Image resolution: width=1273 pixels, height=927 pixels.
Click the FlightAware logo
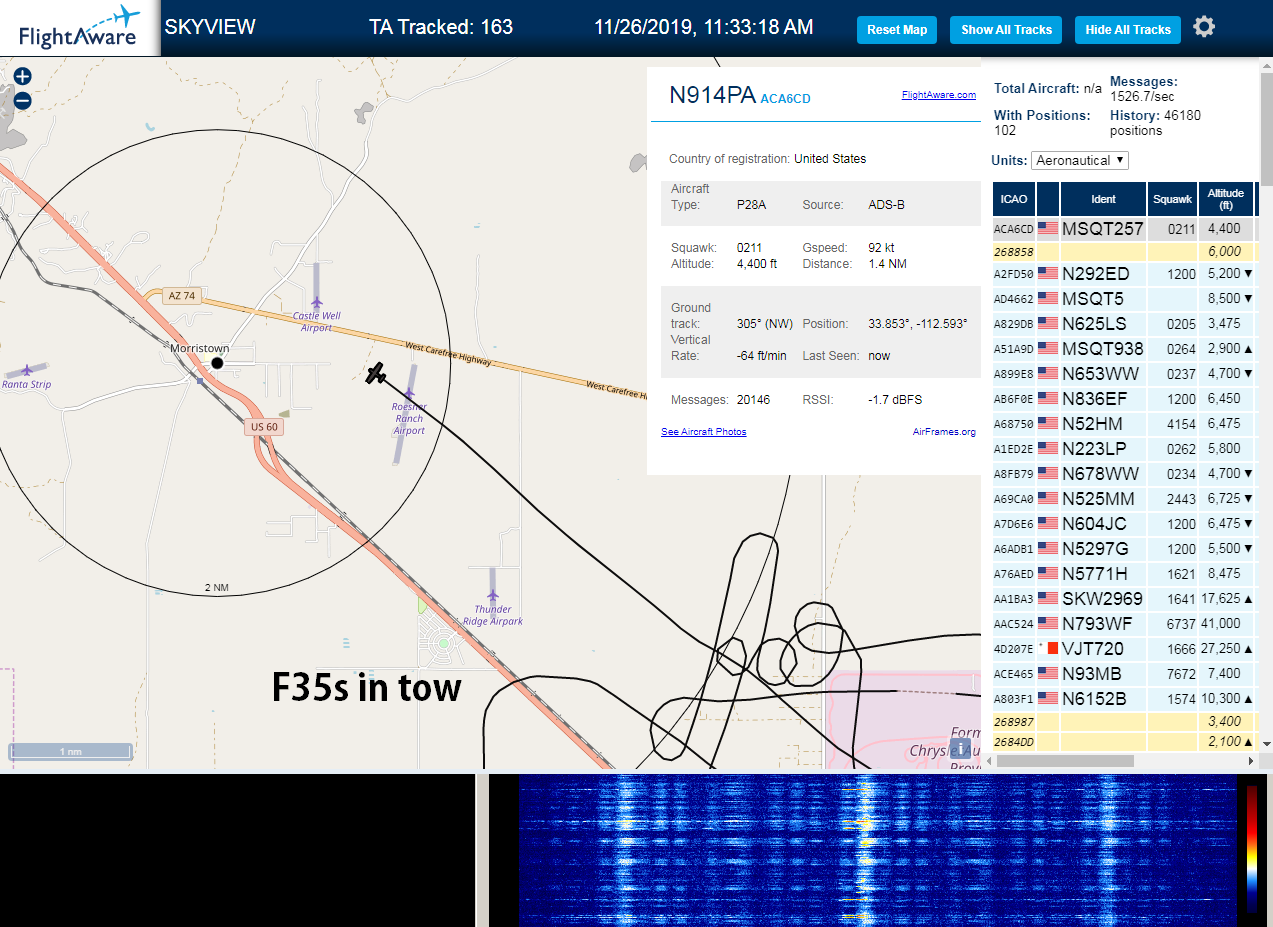click(79, 28)
